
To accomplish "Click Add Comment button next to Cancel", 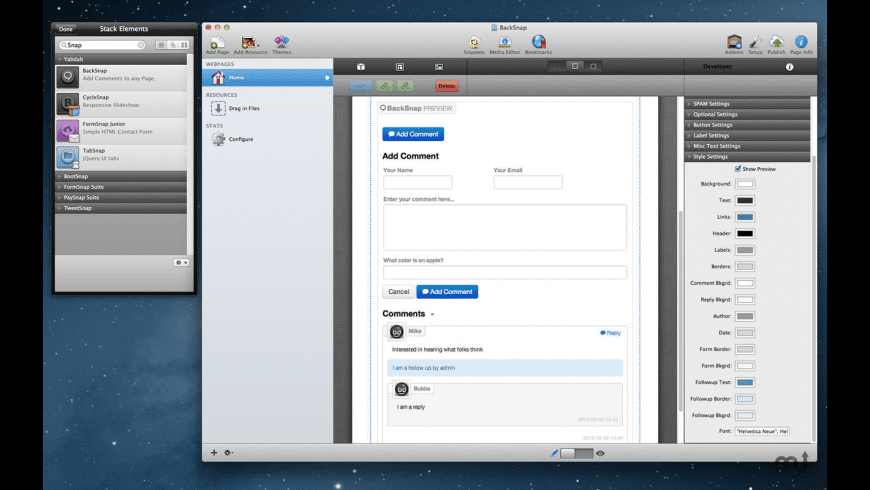I will click(x=447, y=292).
